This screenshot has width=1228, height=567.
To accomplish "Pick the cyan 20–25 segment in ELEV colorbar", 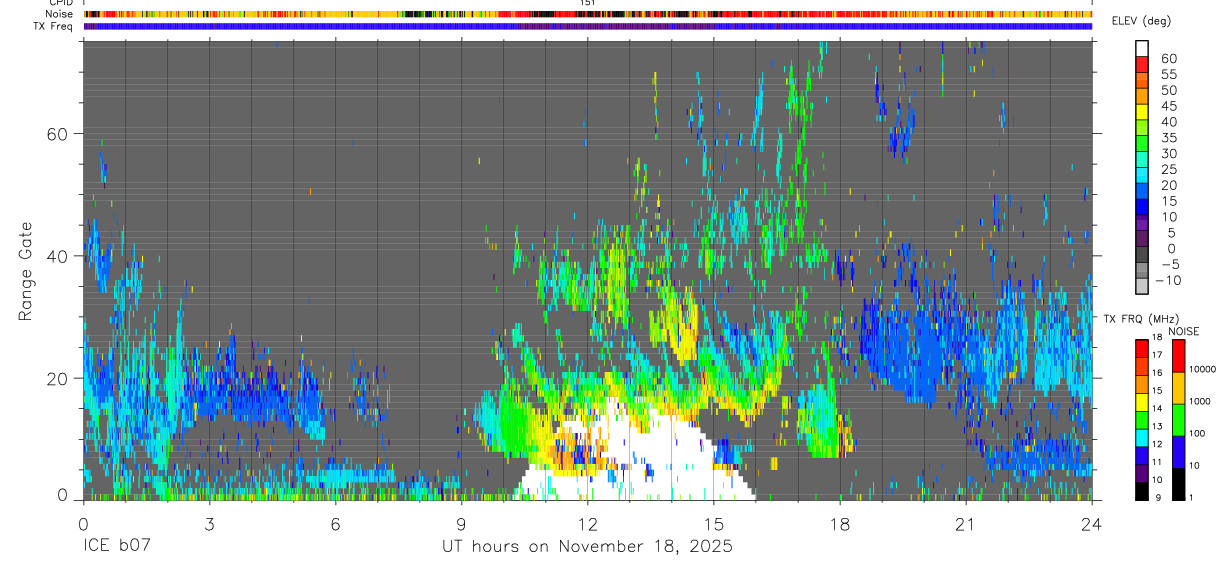I will point(1142,177).
